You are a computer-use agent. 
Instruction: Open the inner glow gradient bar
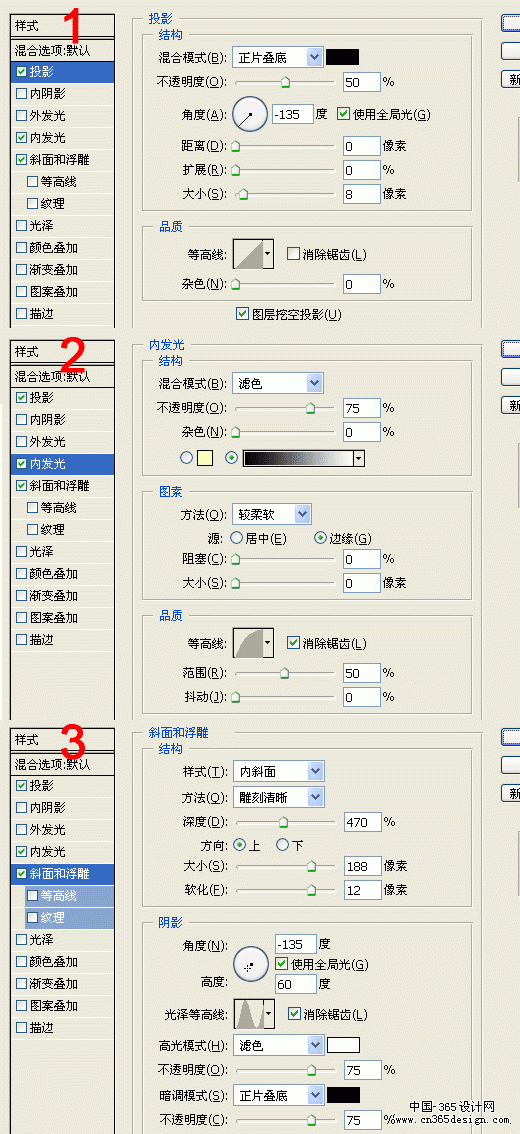[x=304, y=458]
